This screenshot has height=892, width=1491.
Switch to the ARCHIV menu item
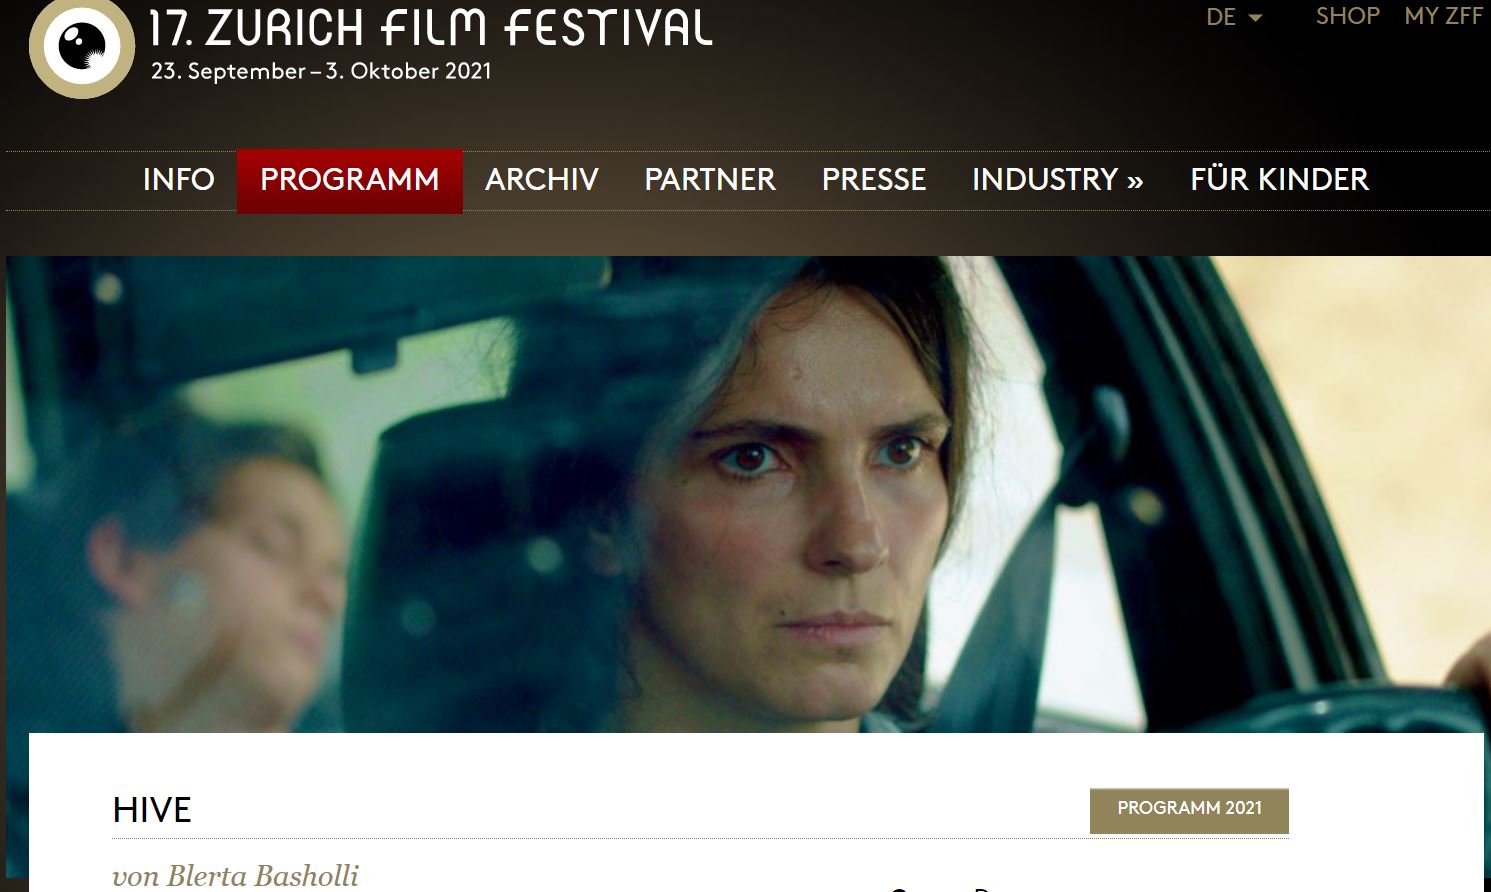pos(542,180)
